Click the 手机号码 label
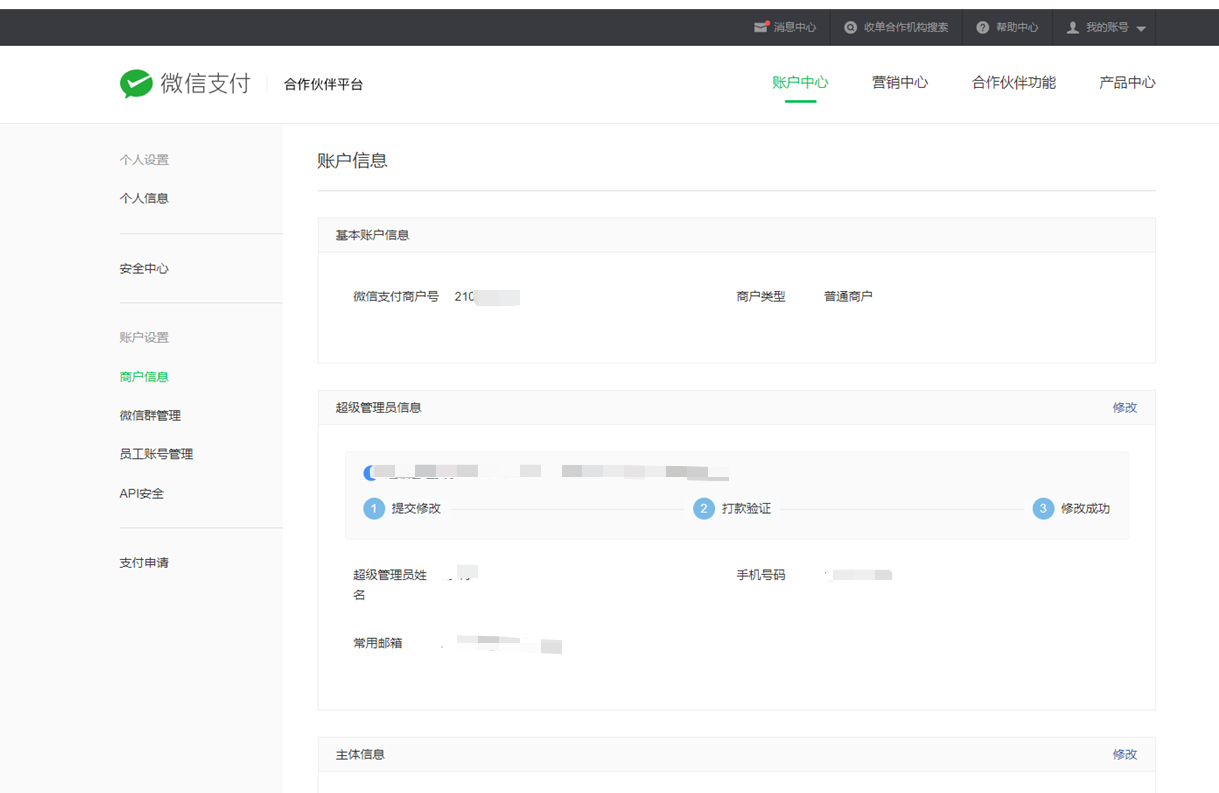 761,575
